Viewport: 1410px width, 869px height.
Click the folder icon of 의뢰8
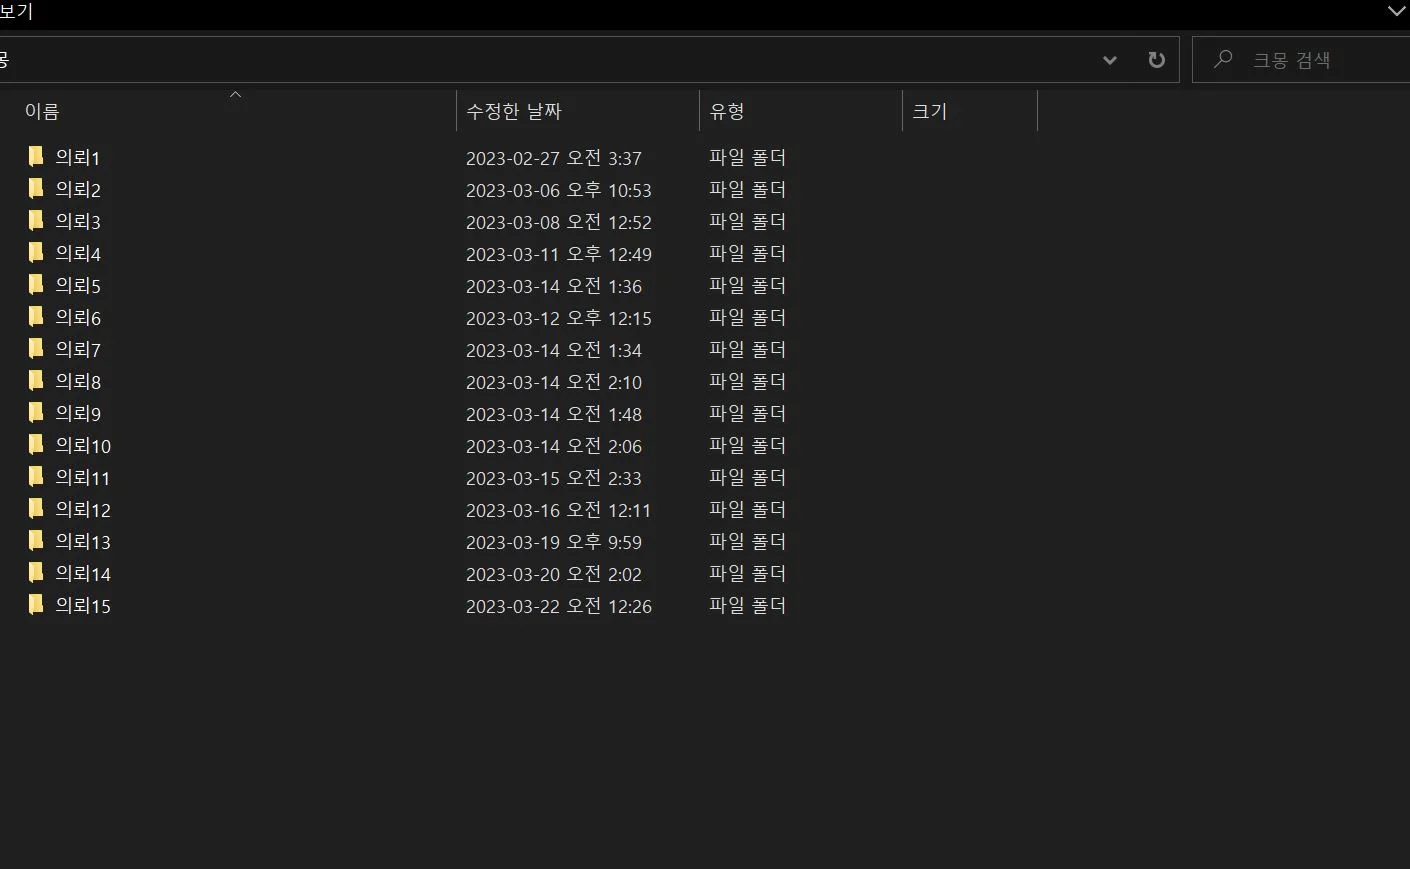[36, 380]
